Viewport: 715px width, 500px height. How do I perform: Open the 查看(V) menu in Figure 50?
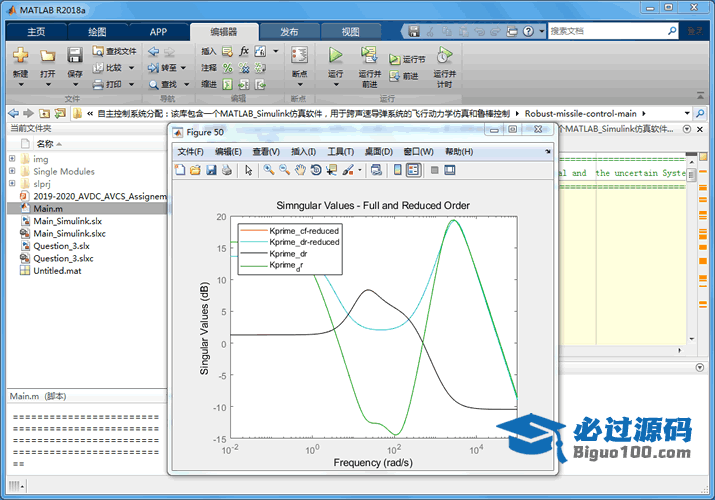pyautogui.click(x=266, y=152)
